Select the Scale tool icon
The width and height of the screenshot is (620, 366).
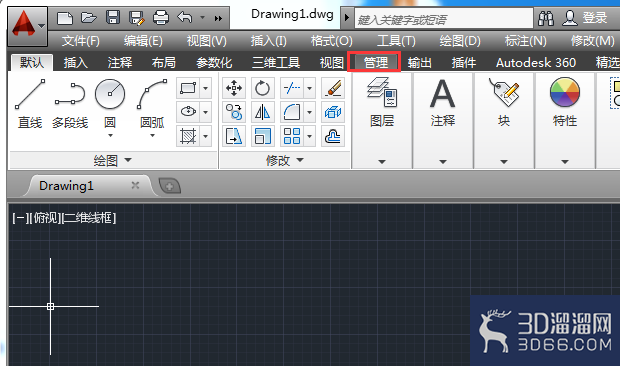(262, 136)
